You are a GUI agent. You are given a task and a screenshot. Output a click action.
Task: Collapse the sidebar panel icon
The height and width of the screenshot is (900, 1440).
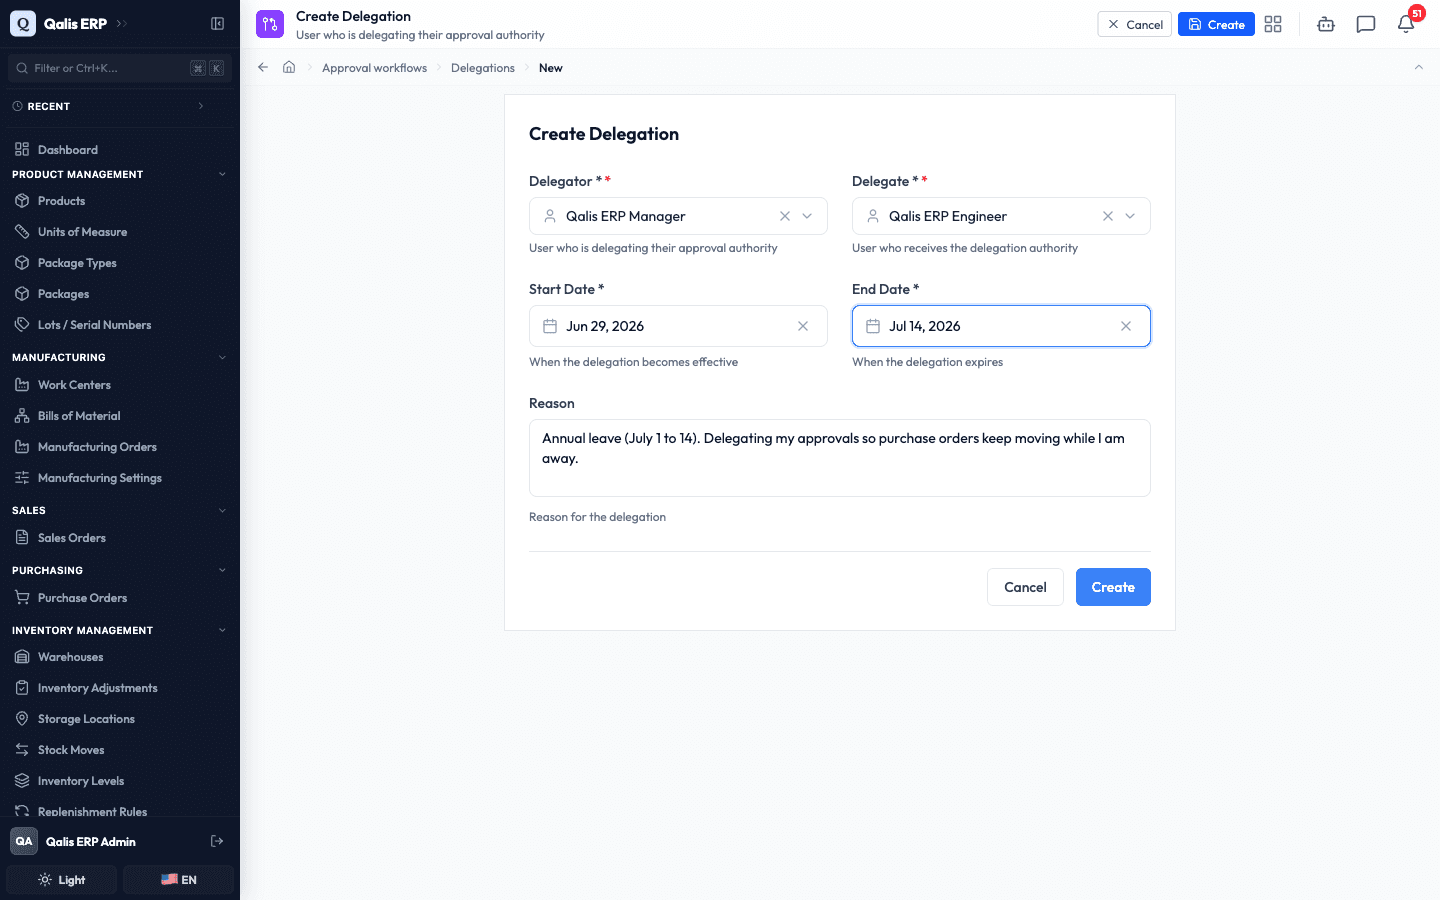pos(217,24)
